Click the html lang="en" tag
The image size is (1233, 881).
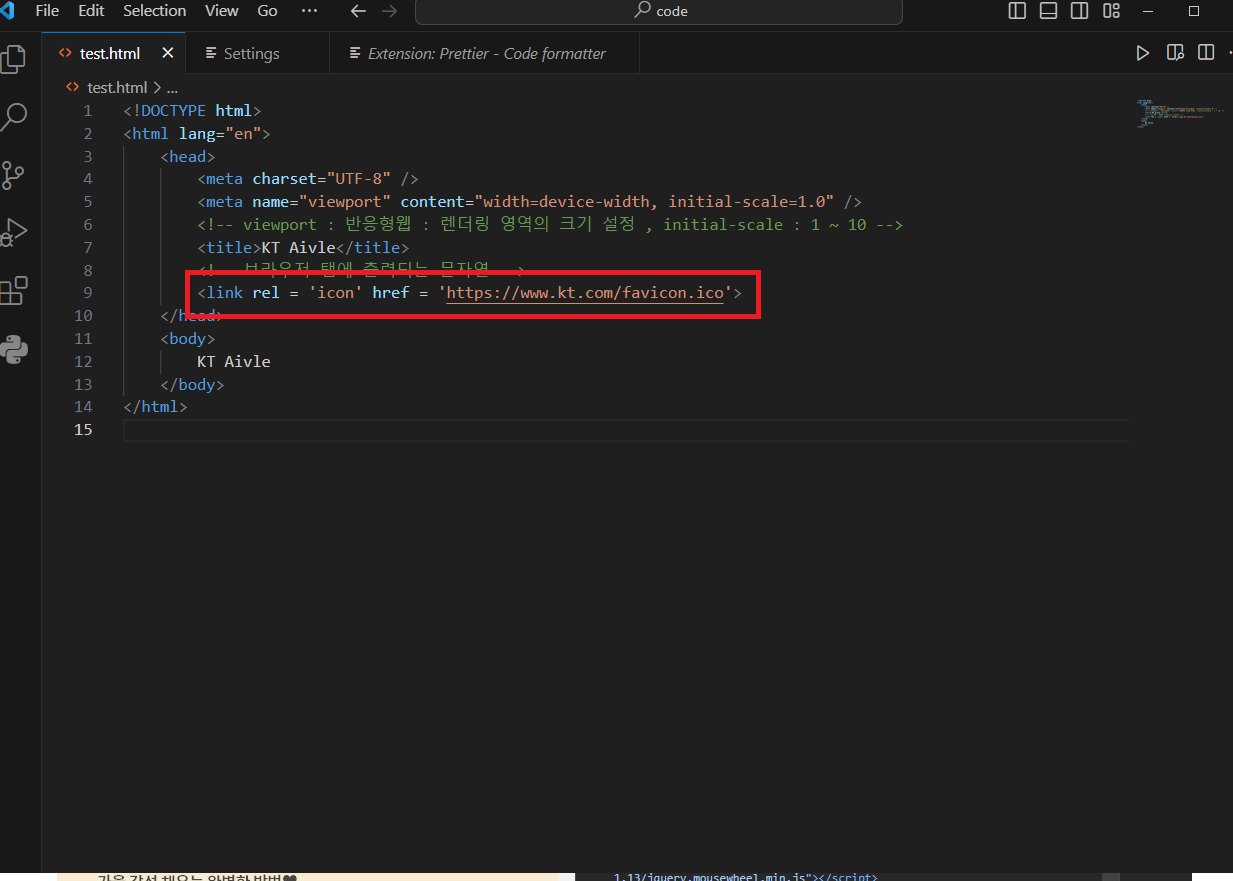(x=197, y=134)
